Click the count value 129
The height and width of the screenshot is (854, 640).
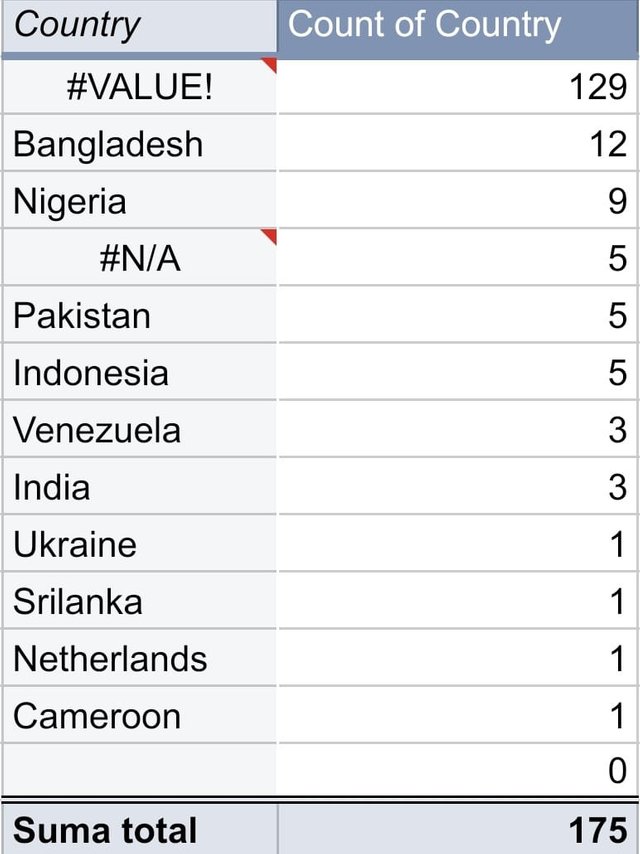(598, 87)
